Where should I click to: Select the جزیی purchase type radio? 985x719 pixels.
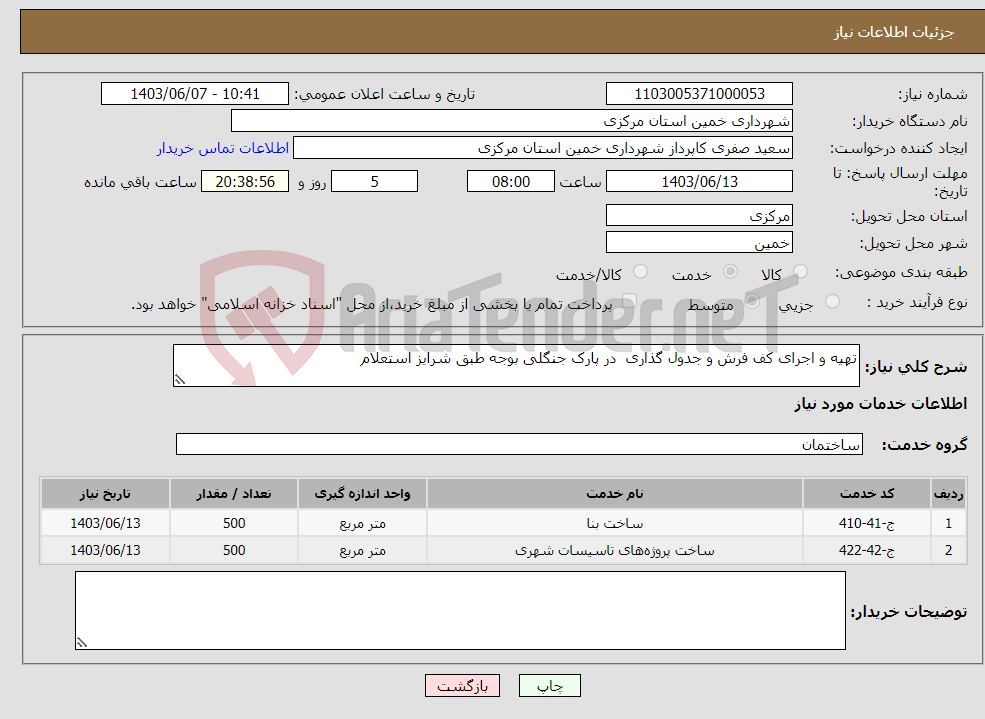(832, 301)
